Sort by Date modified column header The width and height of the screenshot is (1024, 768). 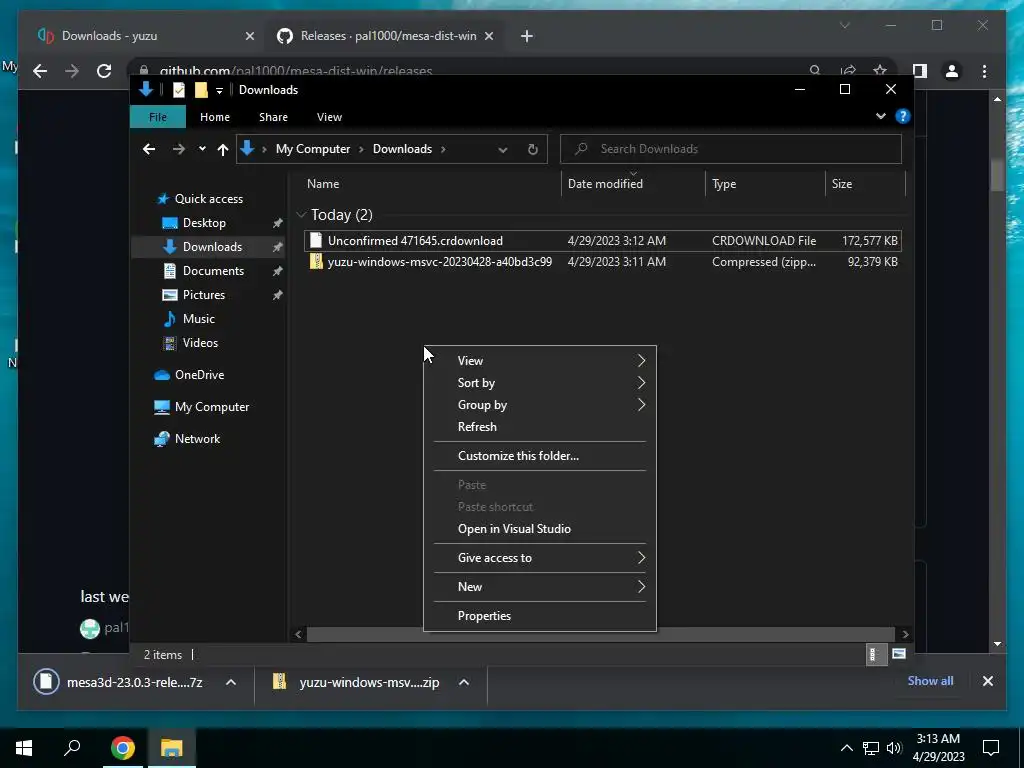pos(633,184)
